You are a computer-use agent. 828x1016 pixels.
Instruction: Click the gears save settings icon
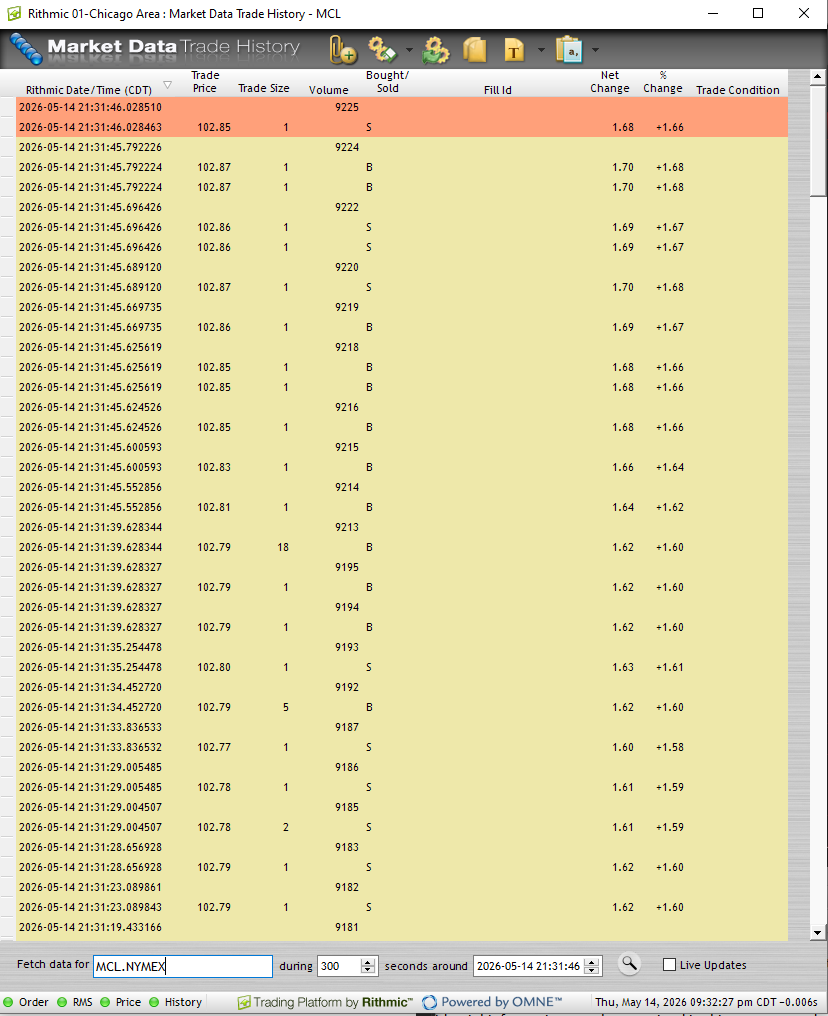[x=382, y=49]
